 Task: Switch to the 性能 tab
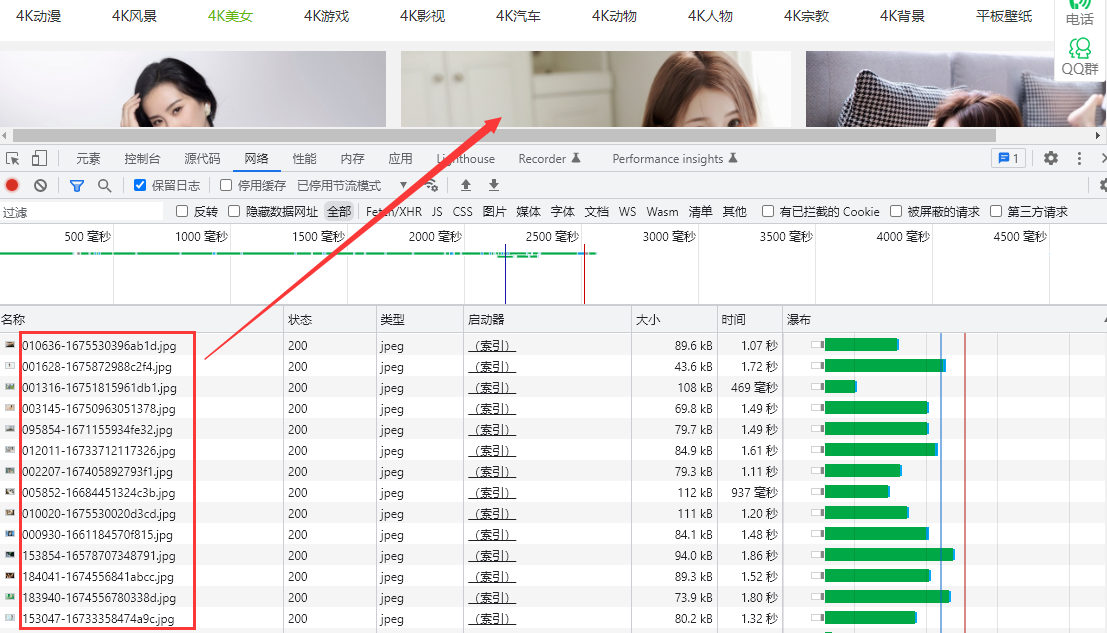pos(304,159)
